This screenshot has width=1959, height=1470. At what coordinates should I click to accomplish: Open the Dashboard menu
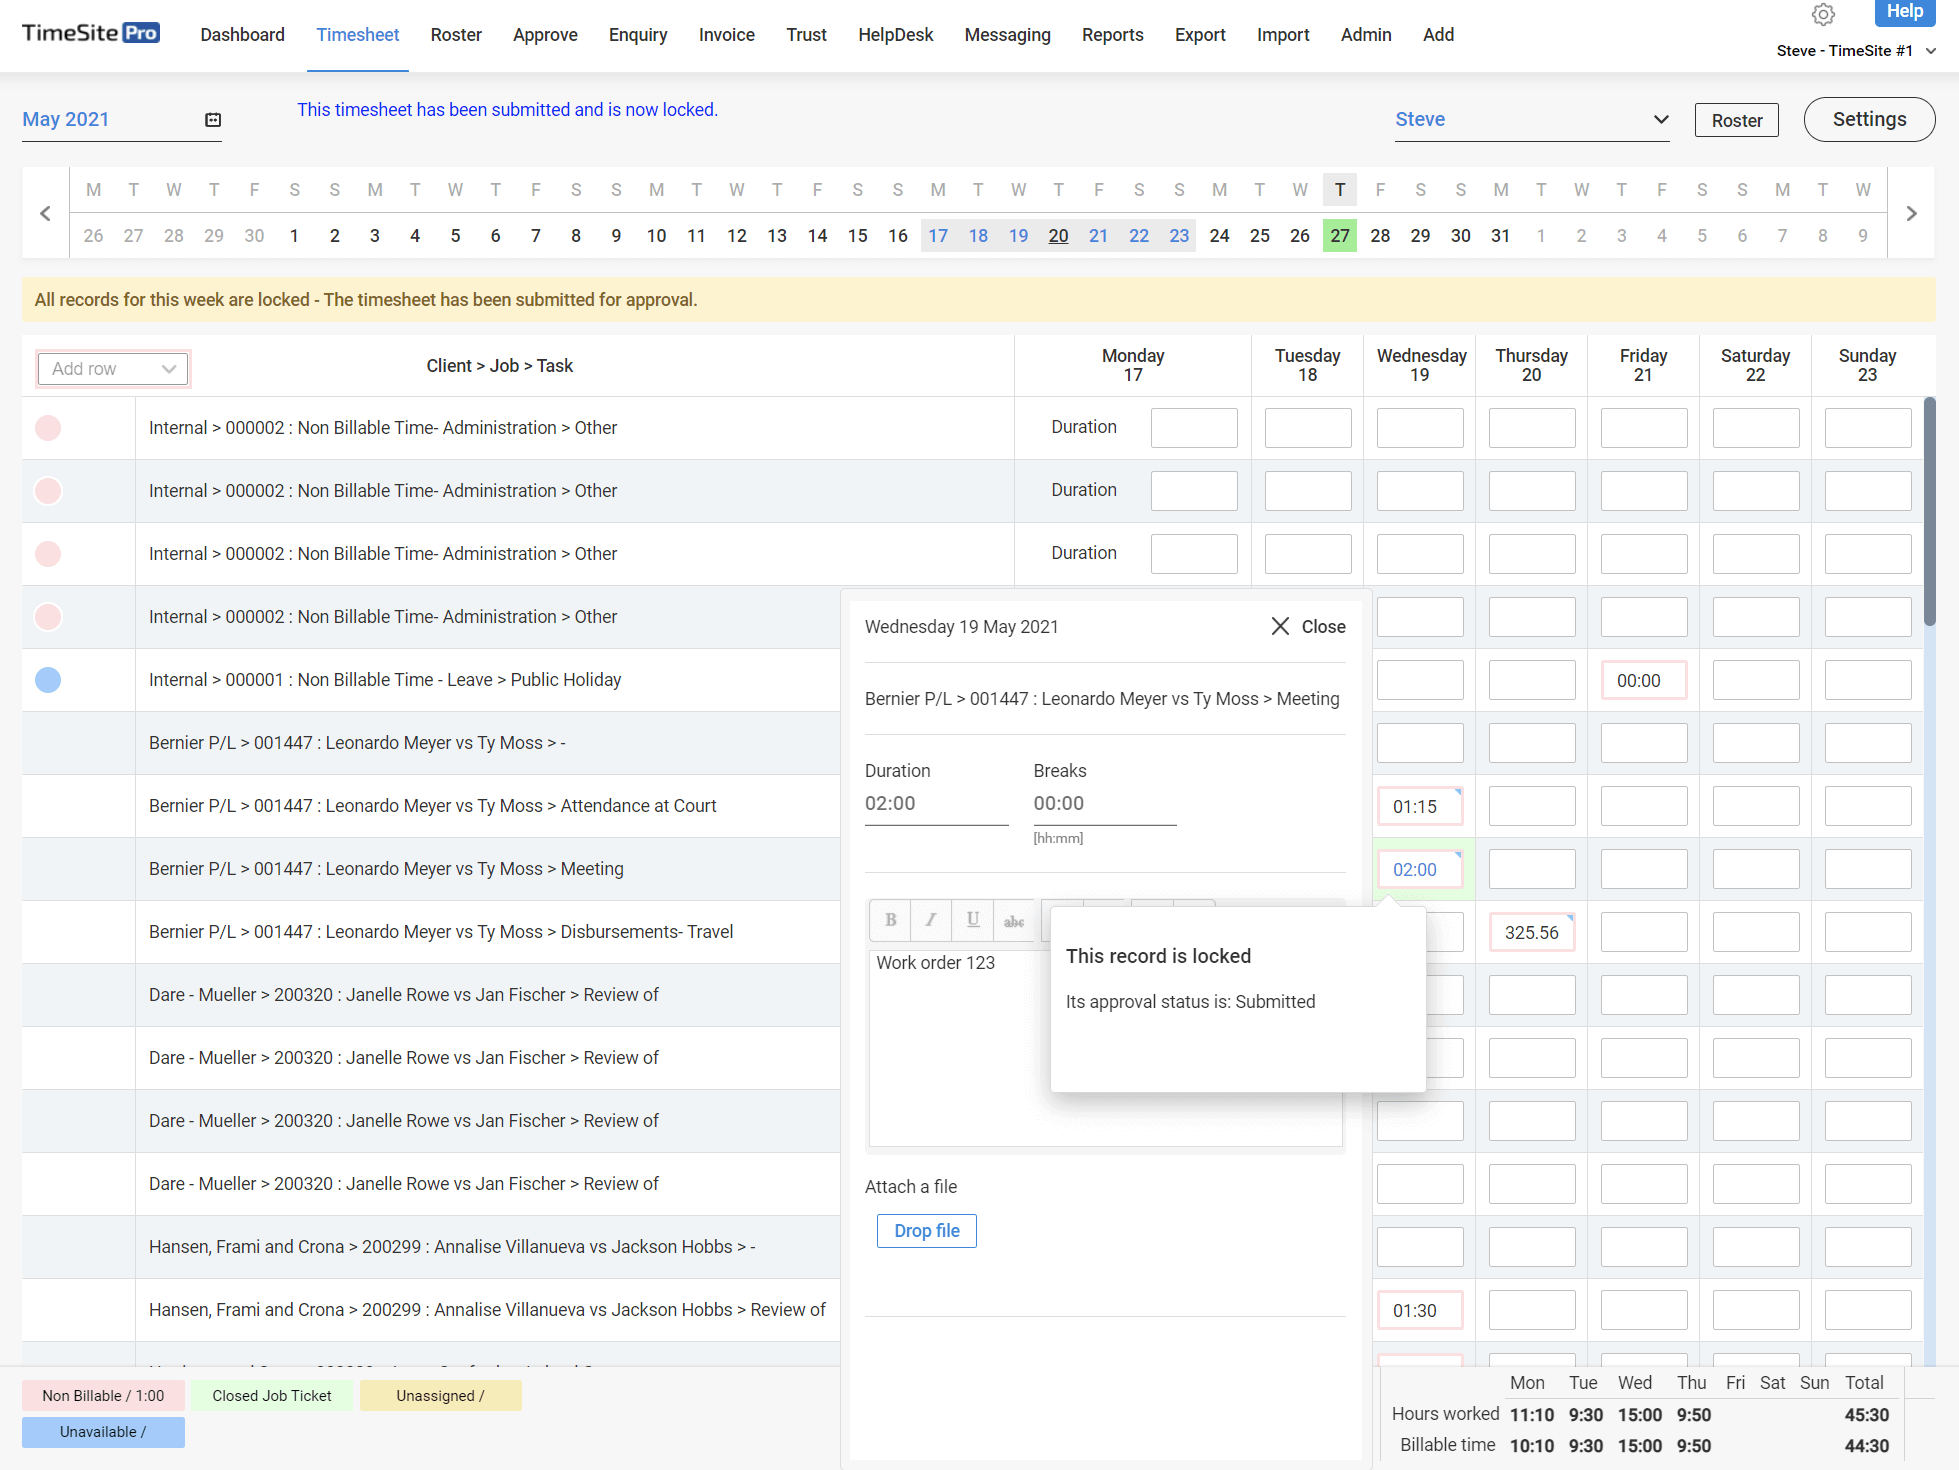[x=242, y=35]
